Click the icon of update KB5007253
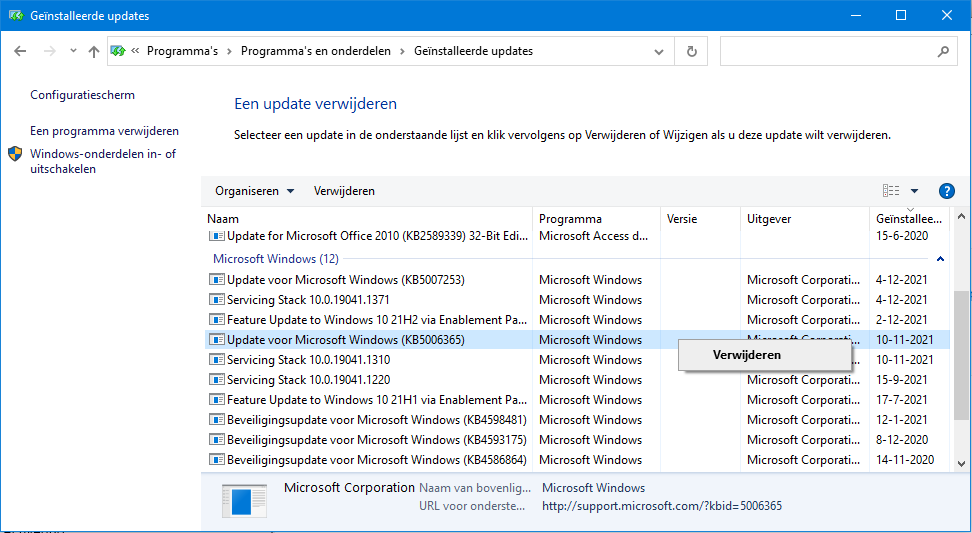Viewport: 972px width, 533px height. (216, 280)
